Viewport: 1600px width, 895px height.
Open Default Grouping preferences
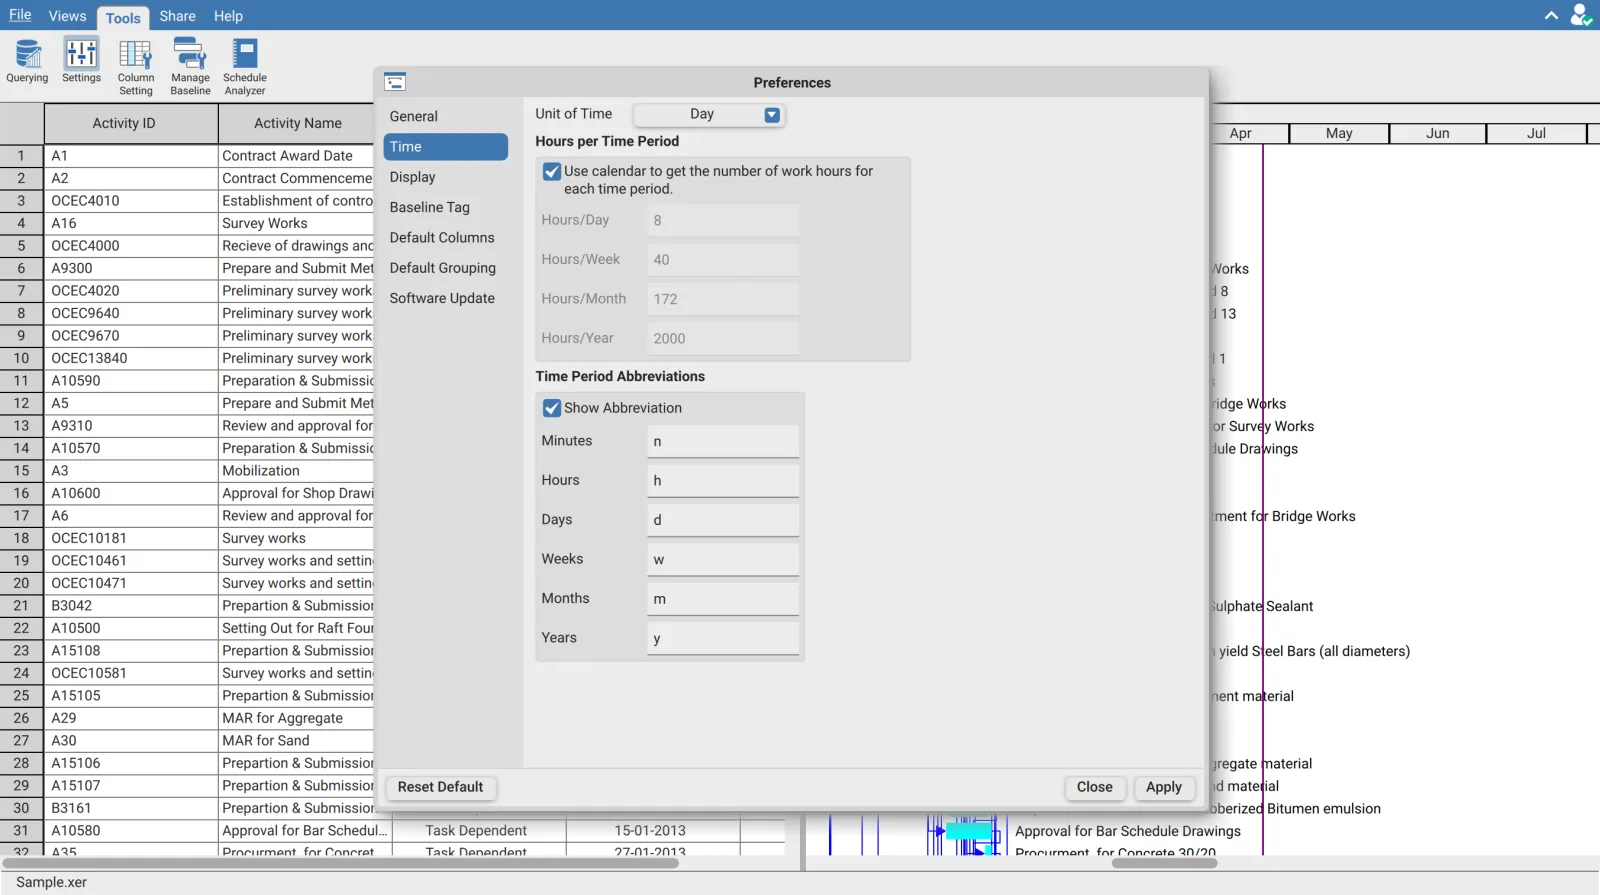coord(446,268)
